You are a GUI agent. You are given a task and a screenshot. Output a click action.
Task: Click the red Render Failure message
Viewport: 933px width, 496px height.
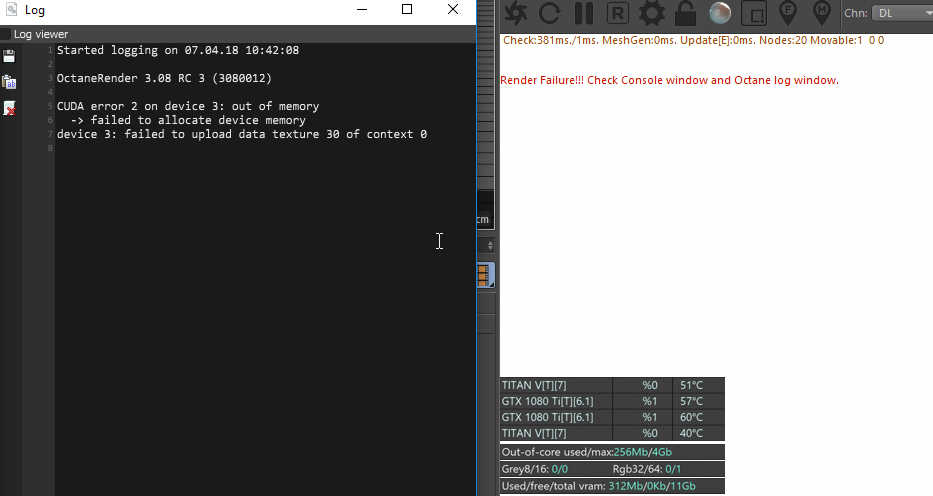coord(669,80)
